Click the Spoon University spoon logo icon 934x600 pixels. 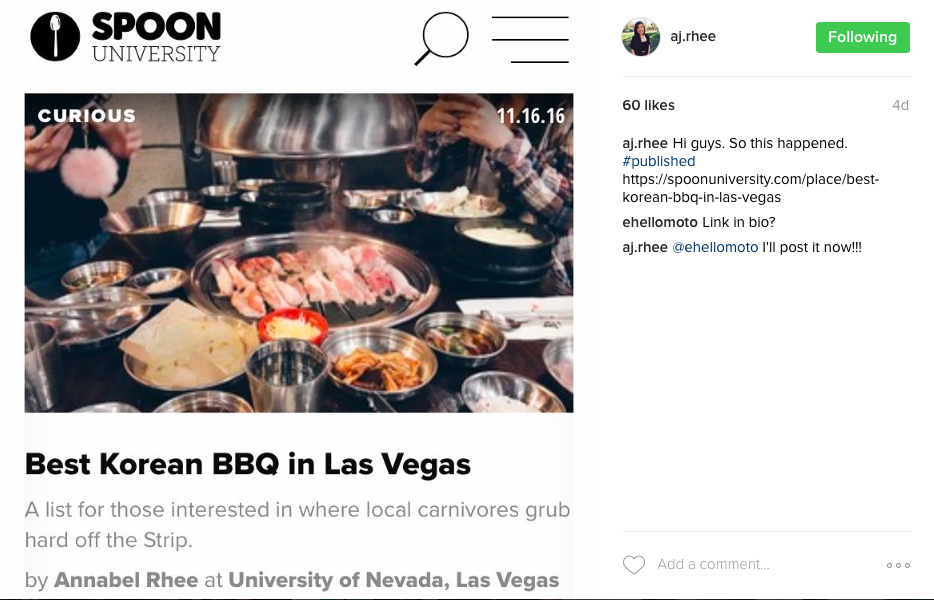pos(55,36)
